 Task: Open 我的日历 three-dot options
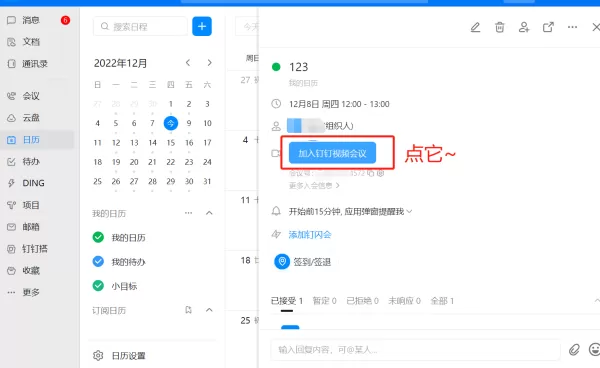(188, 213)
